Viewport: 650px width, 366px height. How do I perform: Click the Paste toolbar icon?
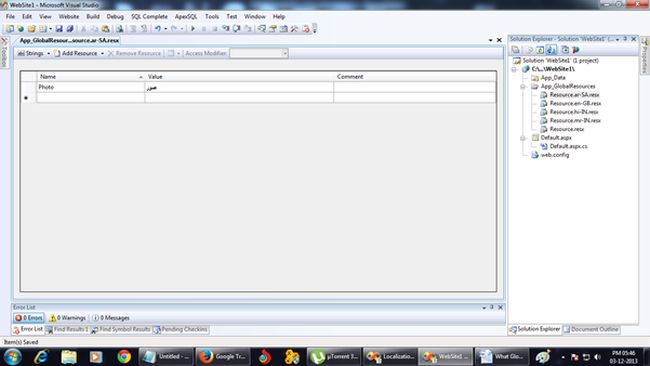(x=105, y=29)
